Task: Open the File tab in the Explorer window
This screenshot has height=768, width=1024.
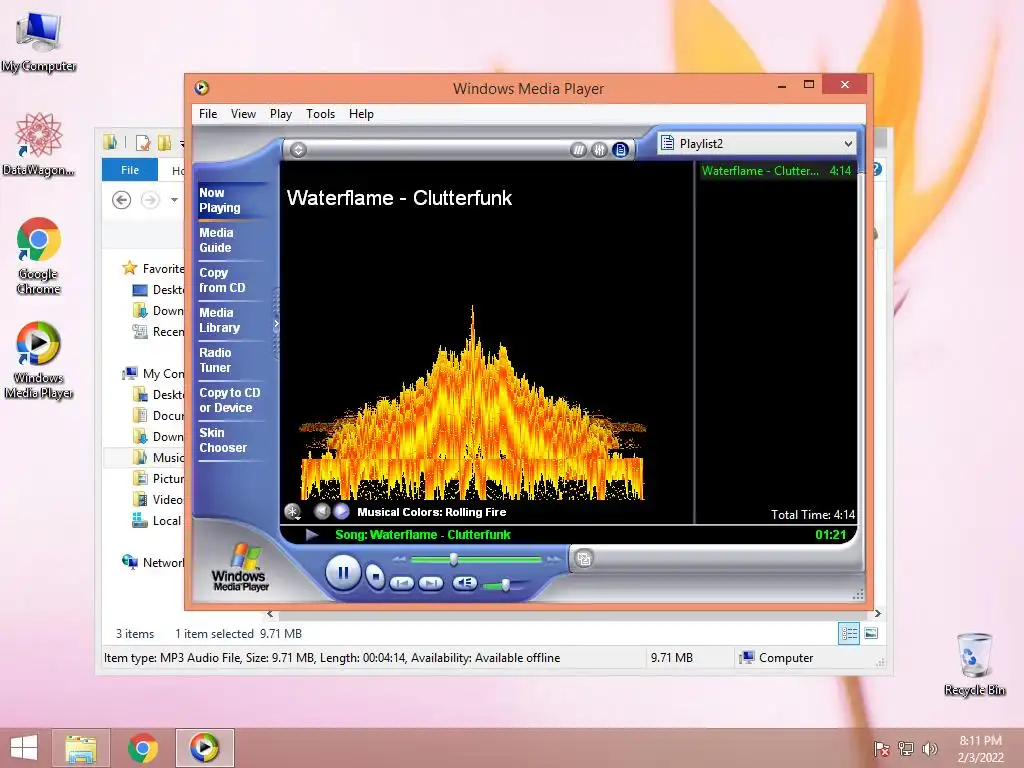Action: point(130,170)
